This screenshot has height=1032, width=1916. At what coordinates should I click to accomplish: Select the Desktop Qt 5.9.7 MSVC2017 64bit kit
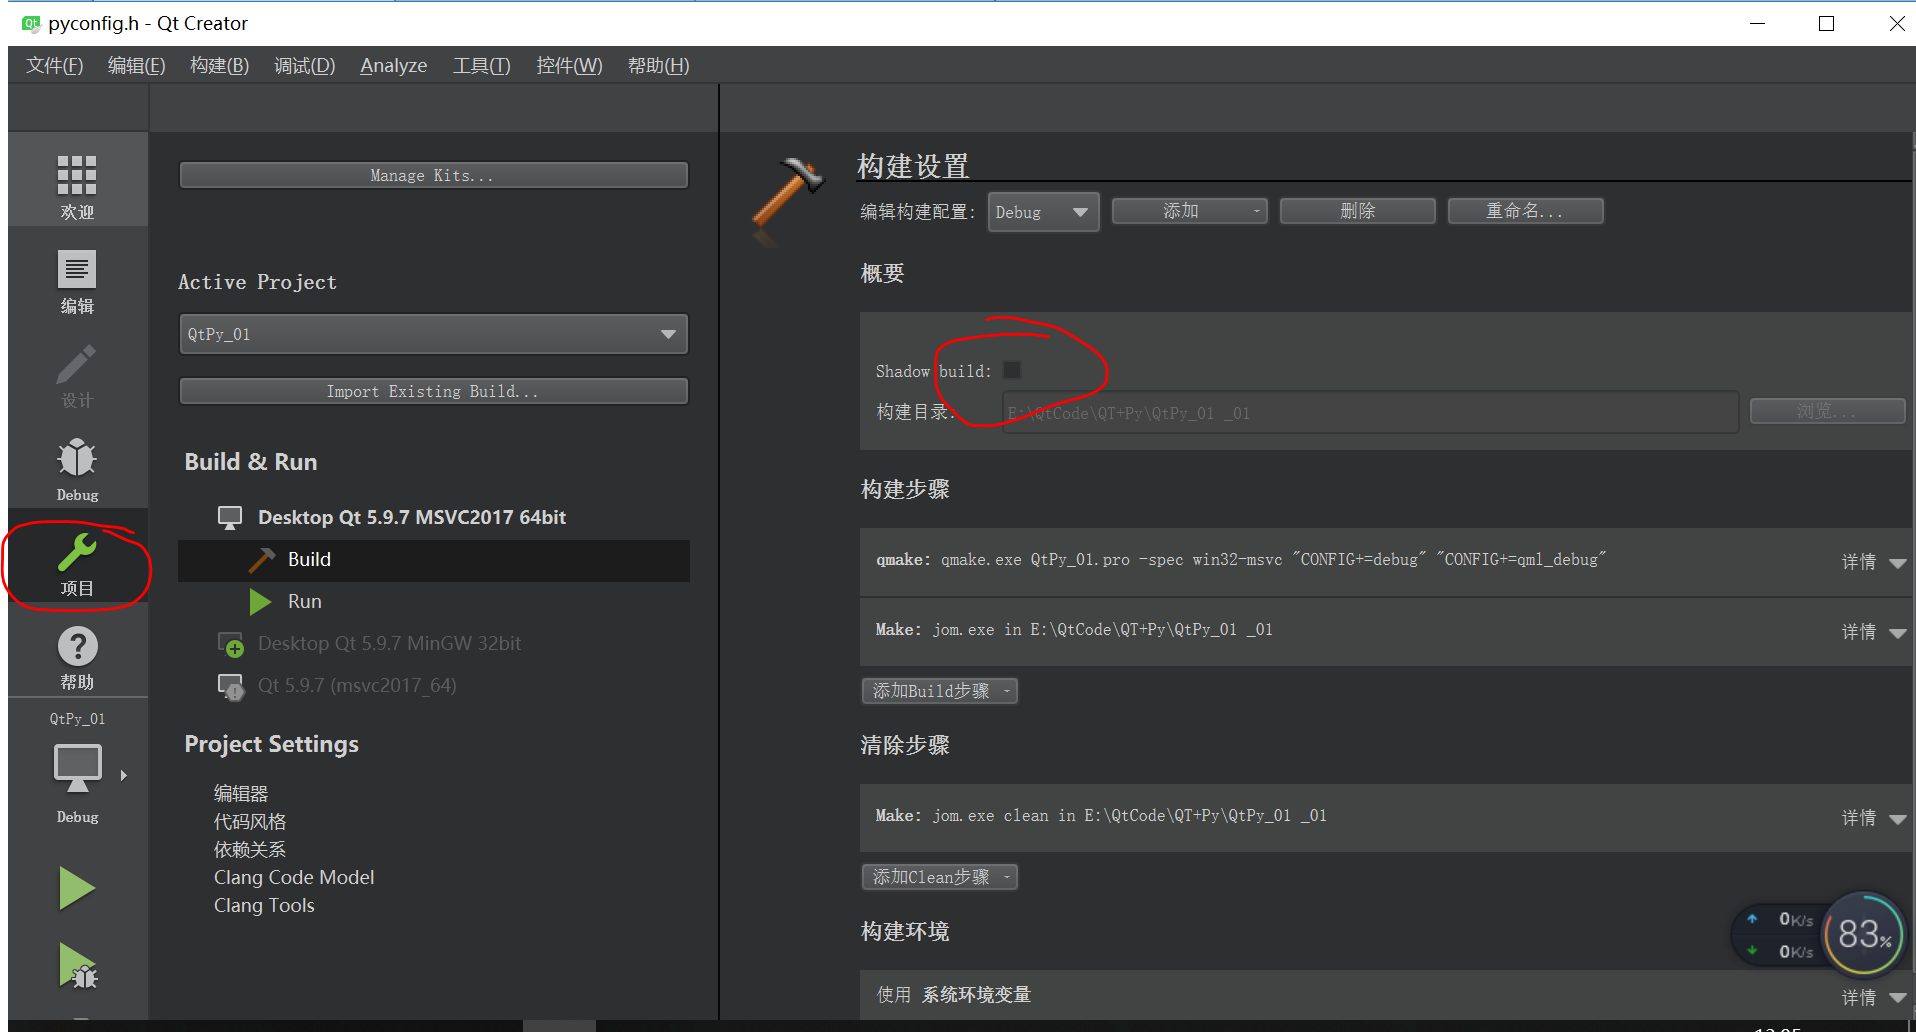412,517
